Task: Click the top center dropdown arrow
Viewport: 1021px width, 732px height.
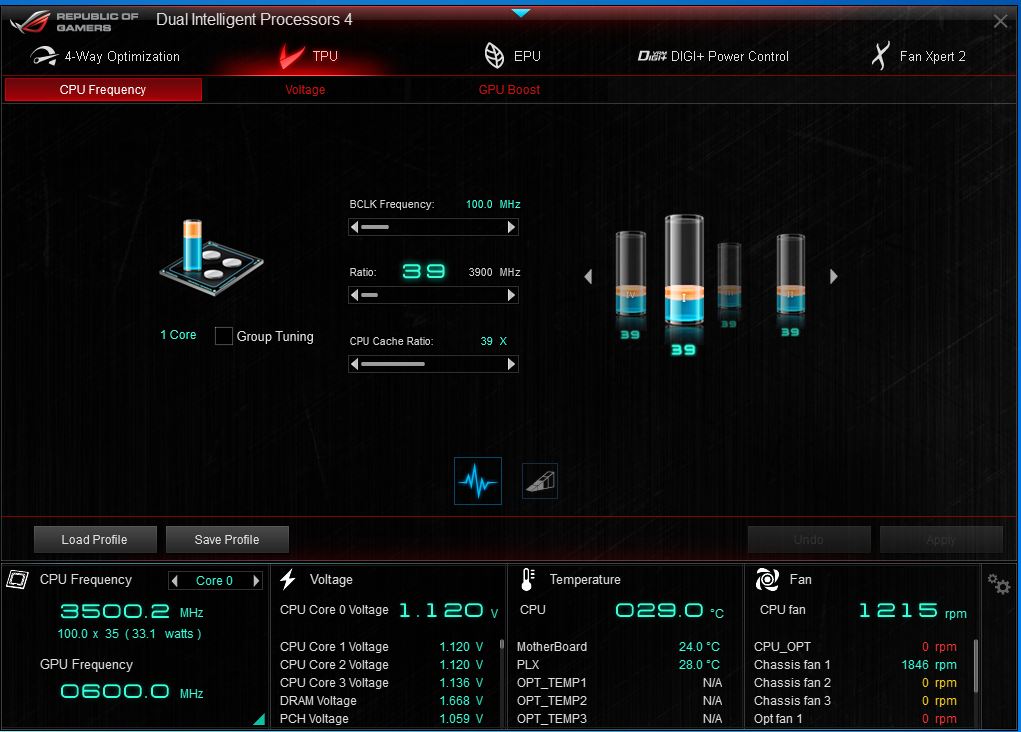Action: (521, 13)
